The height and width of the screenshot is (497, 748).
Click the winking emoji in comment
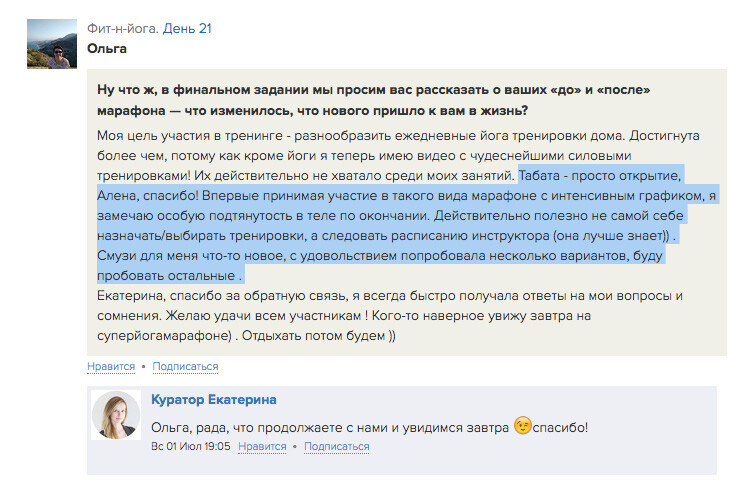coord(522,425)
